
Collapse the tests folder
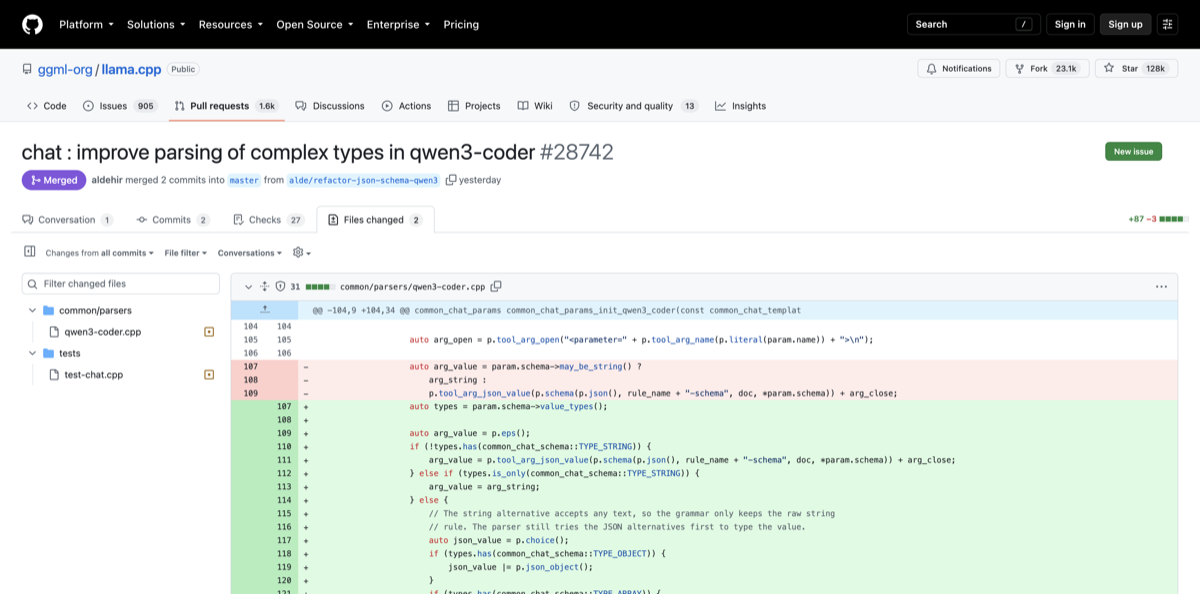(33, 354)
